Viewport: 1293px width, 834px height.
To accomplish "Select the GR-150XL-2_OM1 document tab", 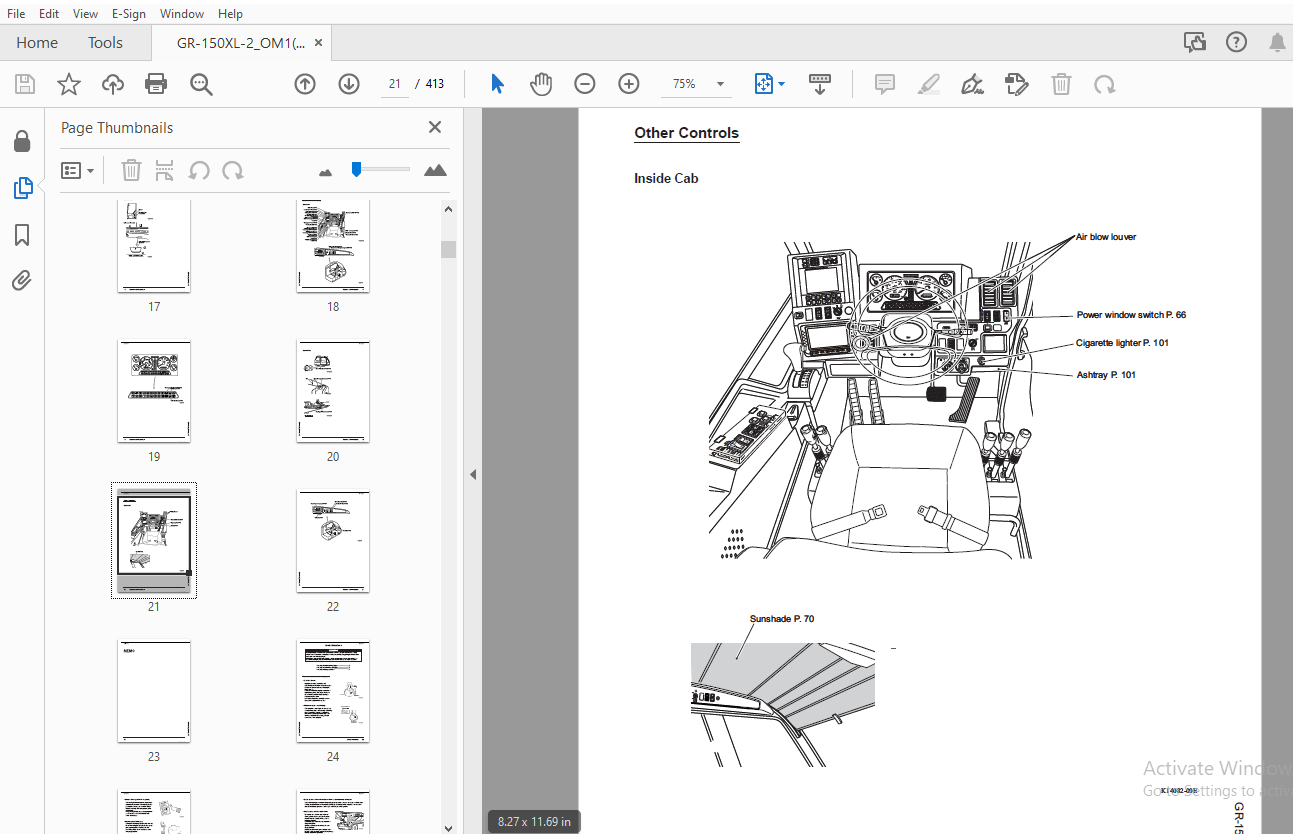I will pos(241,43).
